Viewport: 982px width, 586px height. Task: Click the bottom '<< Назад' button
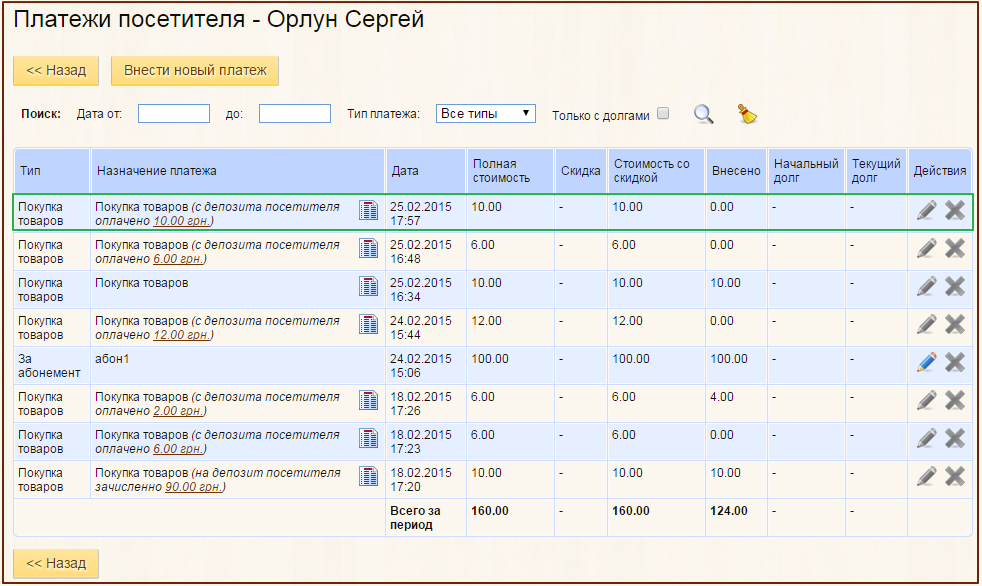(56, 563)
